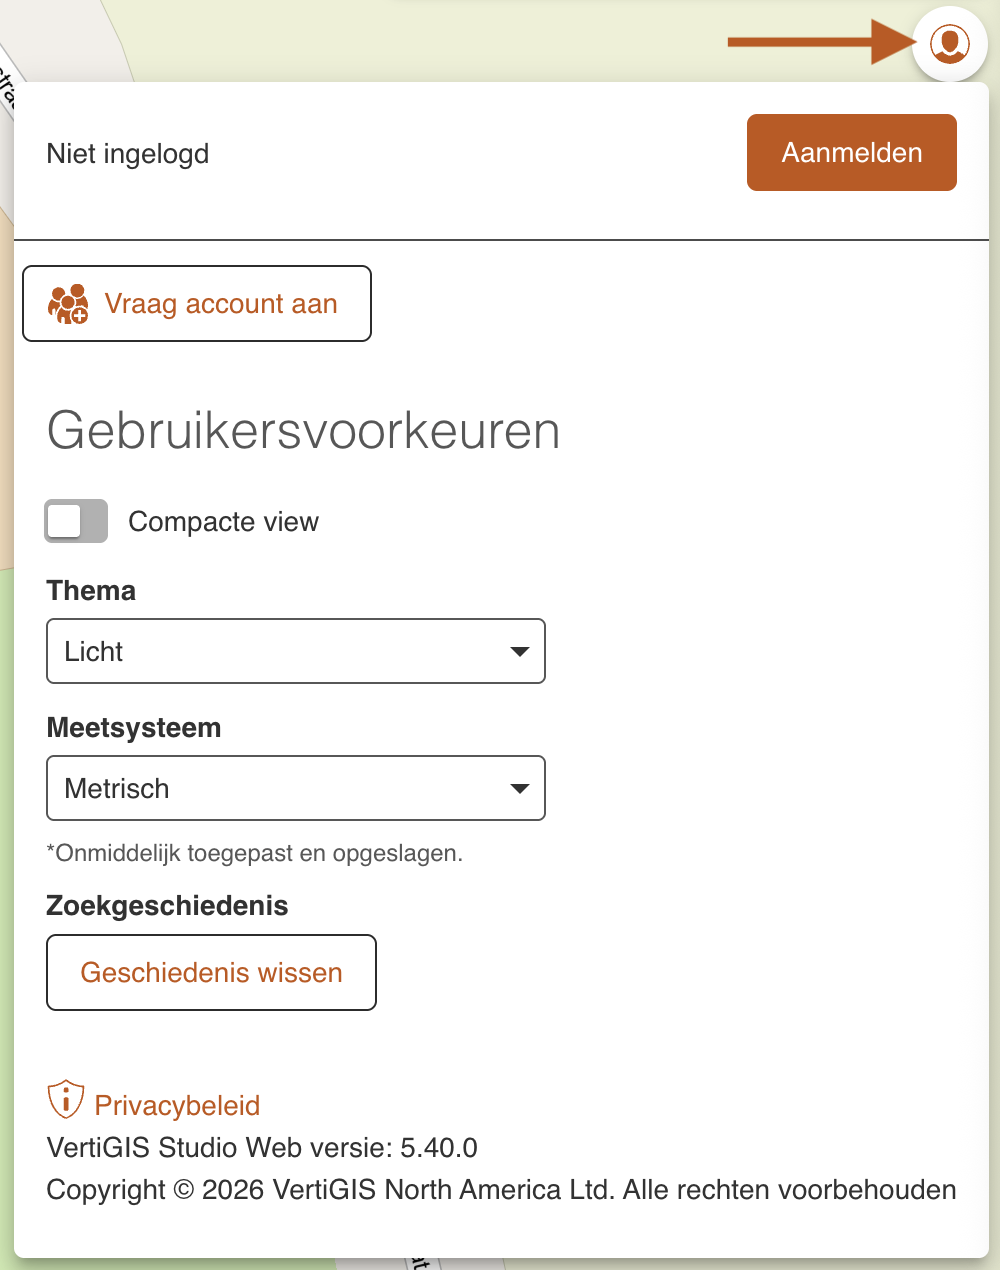
Task: Click the Vraag account aan text
Action: click(221, 304)
